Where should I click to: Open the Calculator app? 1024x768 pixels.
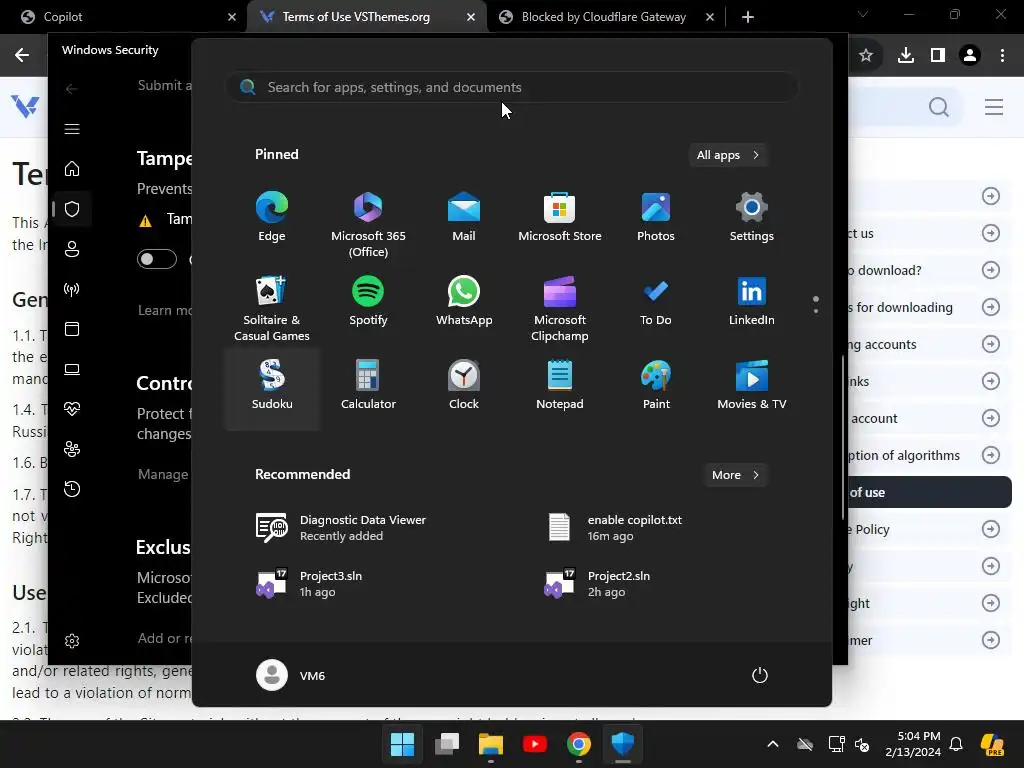(x=368, y=386)
